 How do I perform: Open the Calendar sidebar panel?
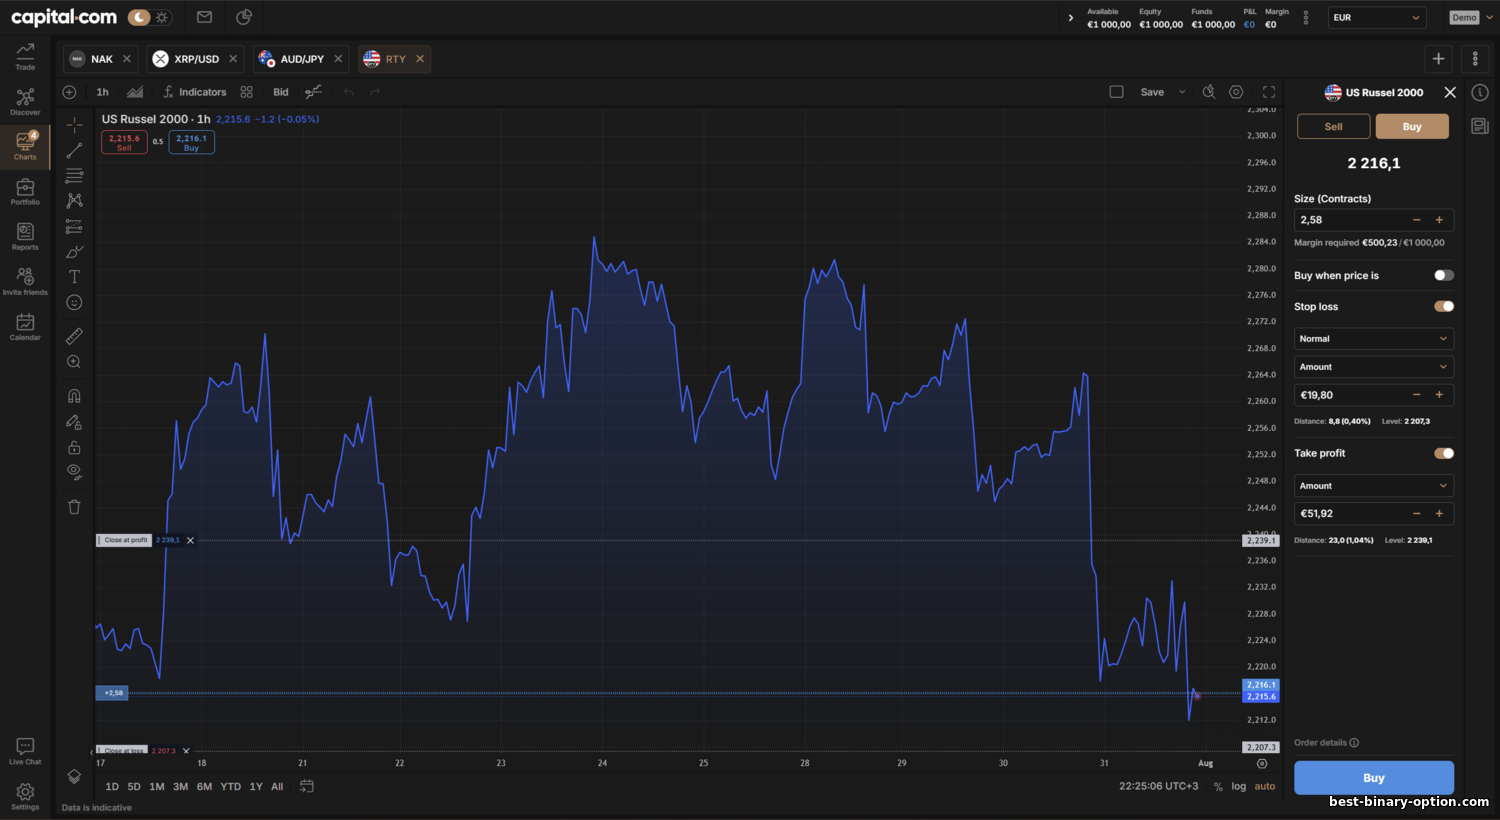click(25, 326)
